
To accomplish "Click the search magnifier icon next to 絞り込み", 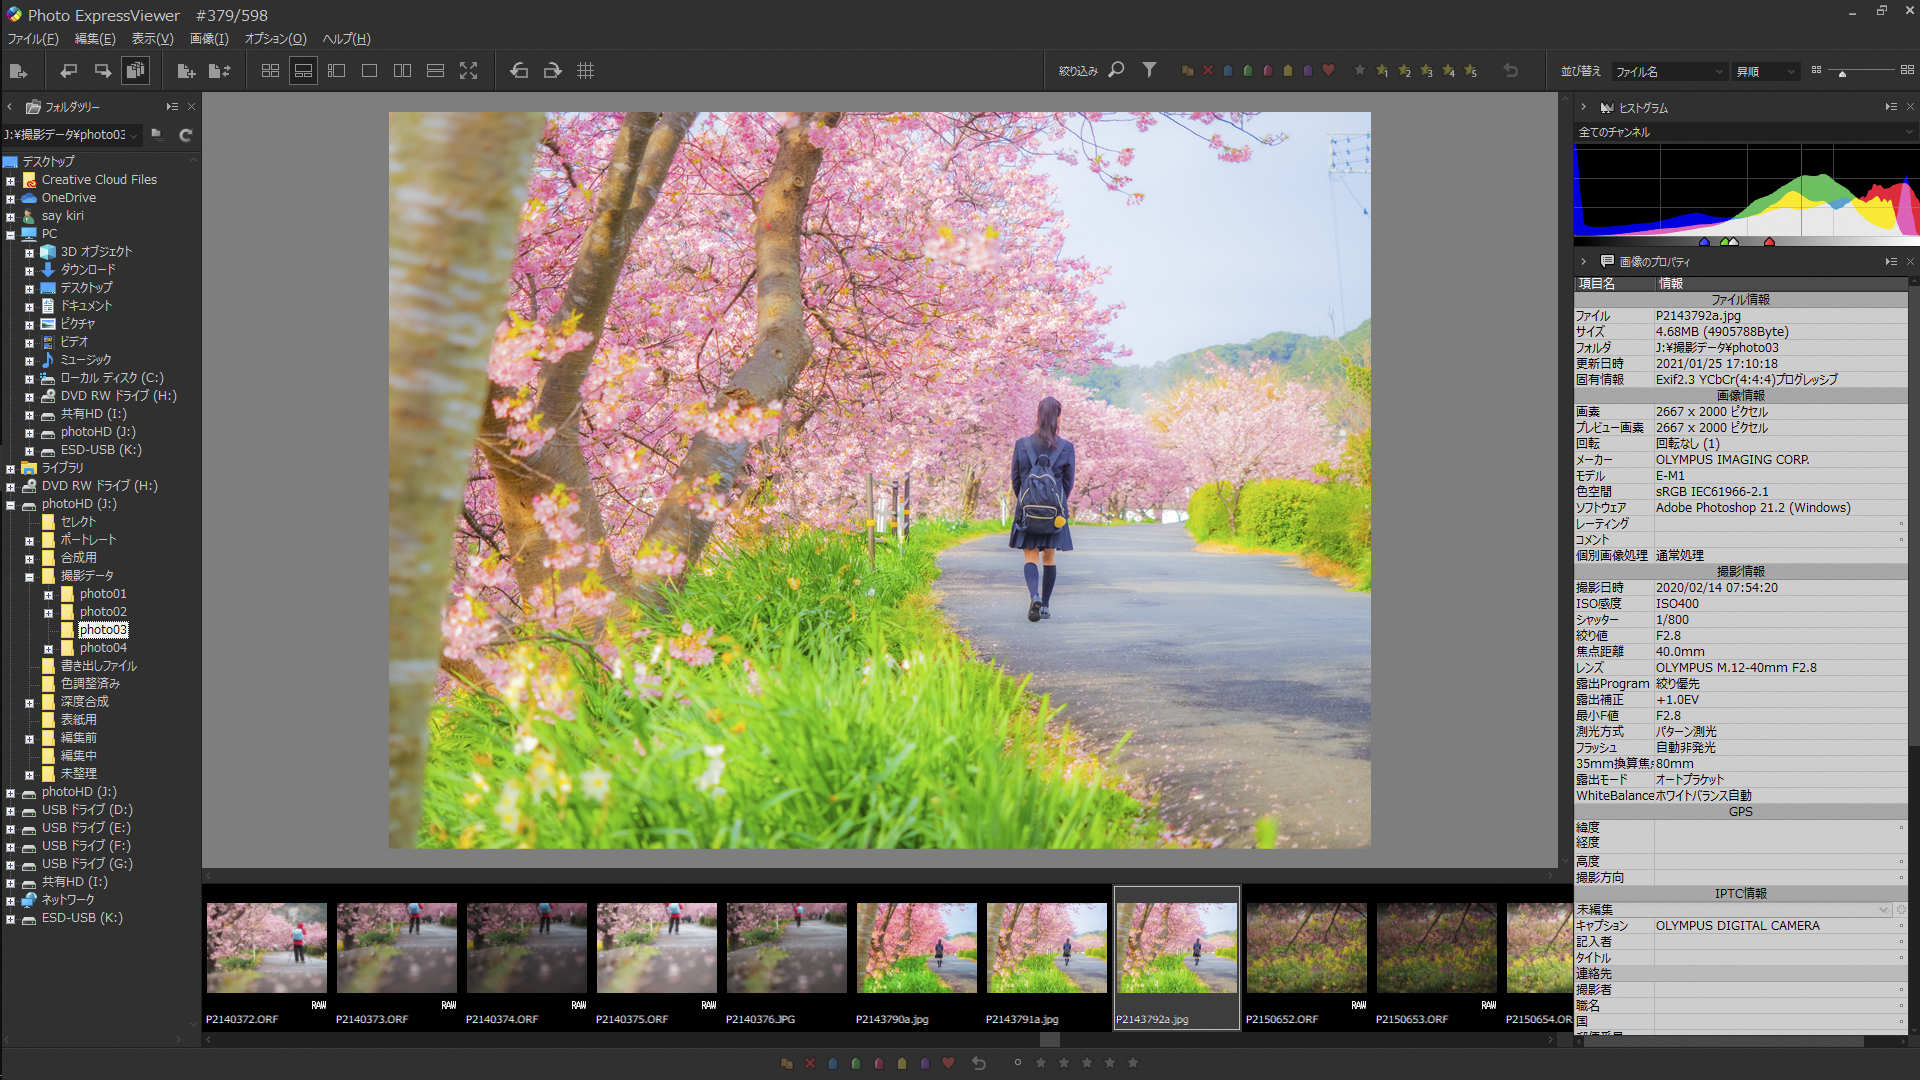I will click(1117, 70).
